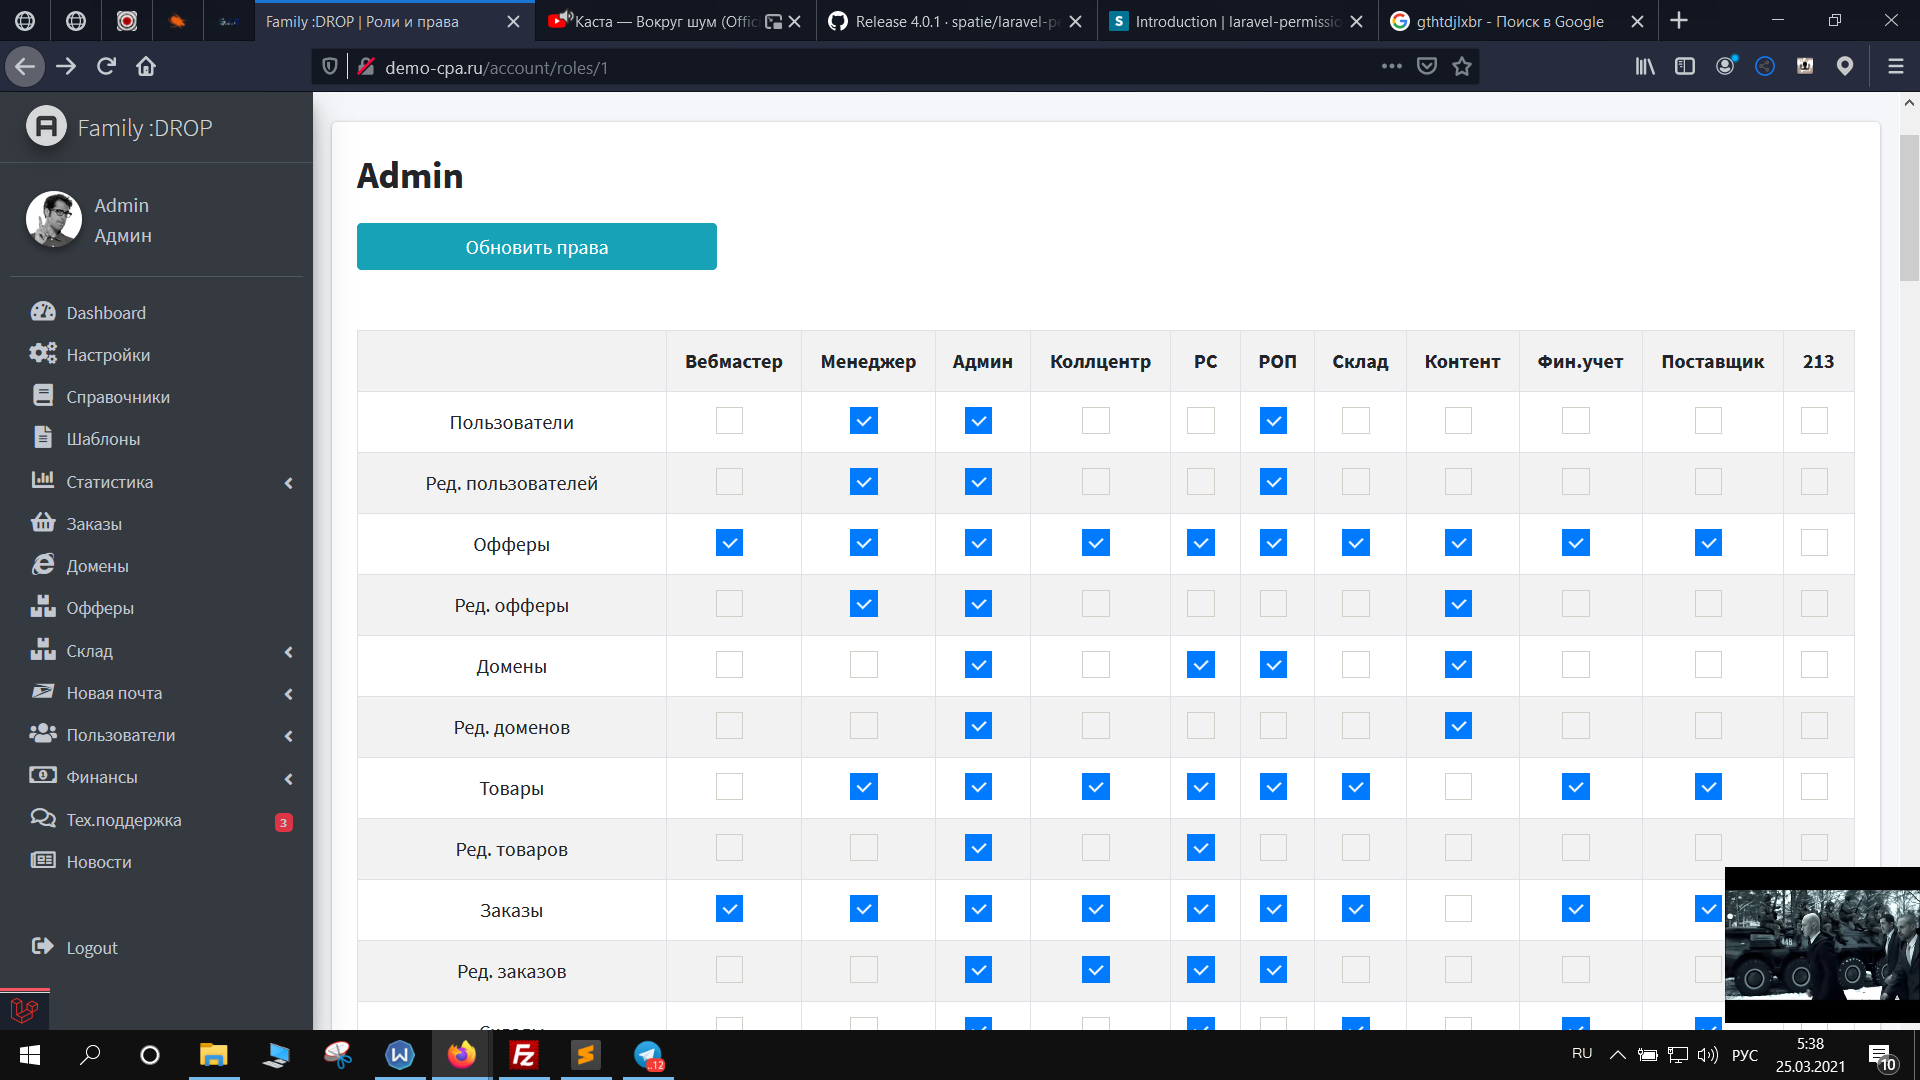1920x1080 pixels.
Task: Open the settings gears icon beside Настройки
Action: click(43, 354)
